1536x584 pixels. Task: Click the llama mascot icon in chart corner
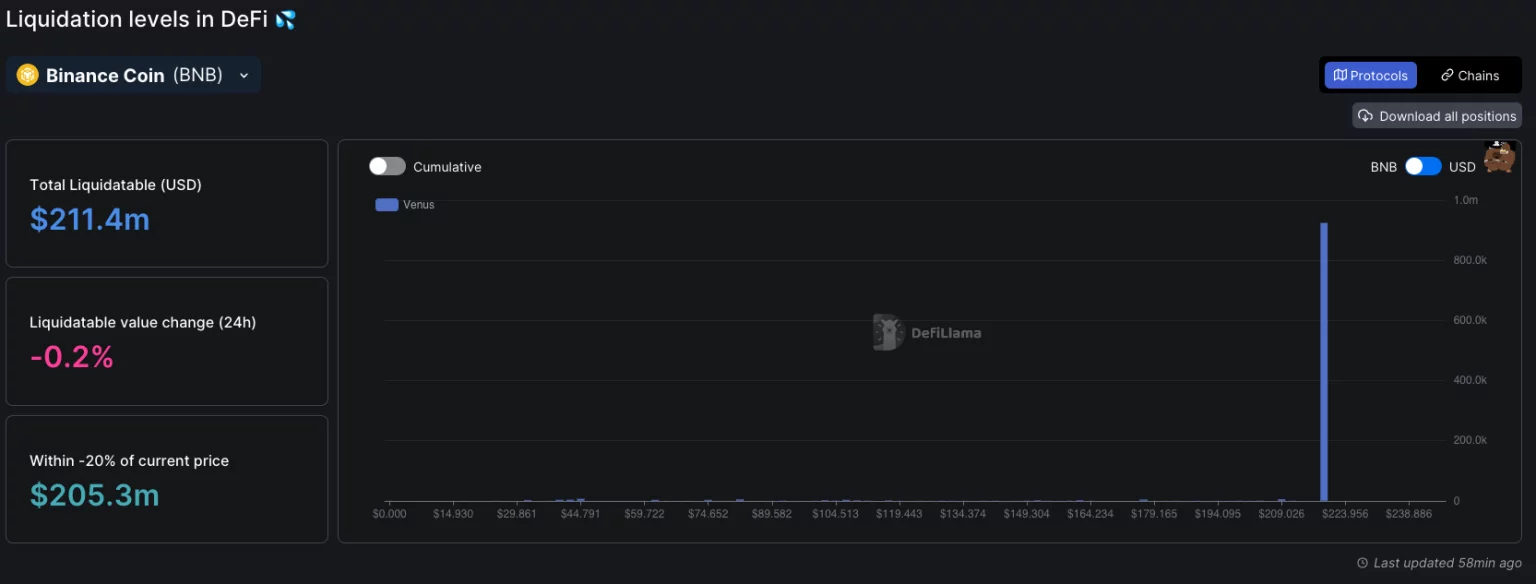(x=1499, y=157)
